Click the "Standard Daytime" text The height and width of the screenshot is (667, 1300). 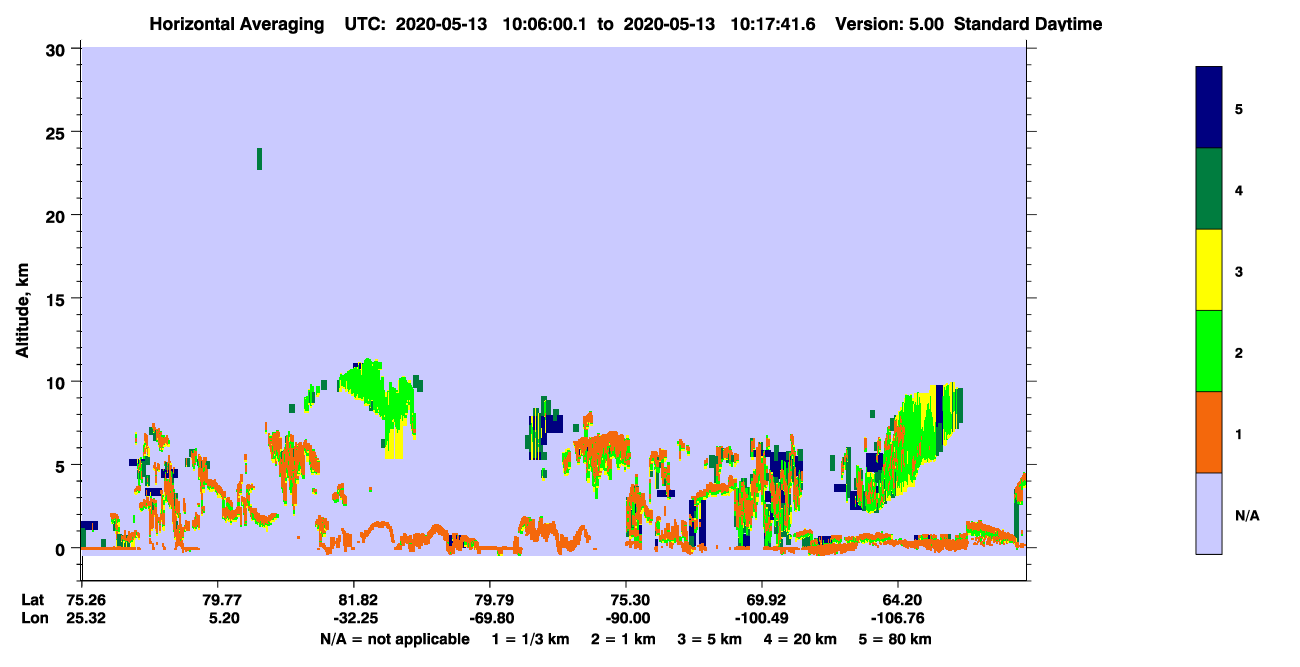coord(1027,24)
